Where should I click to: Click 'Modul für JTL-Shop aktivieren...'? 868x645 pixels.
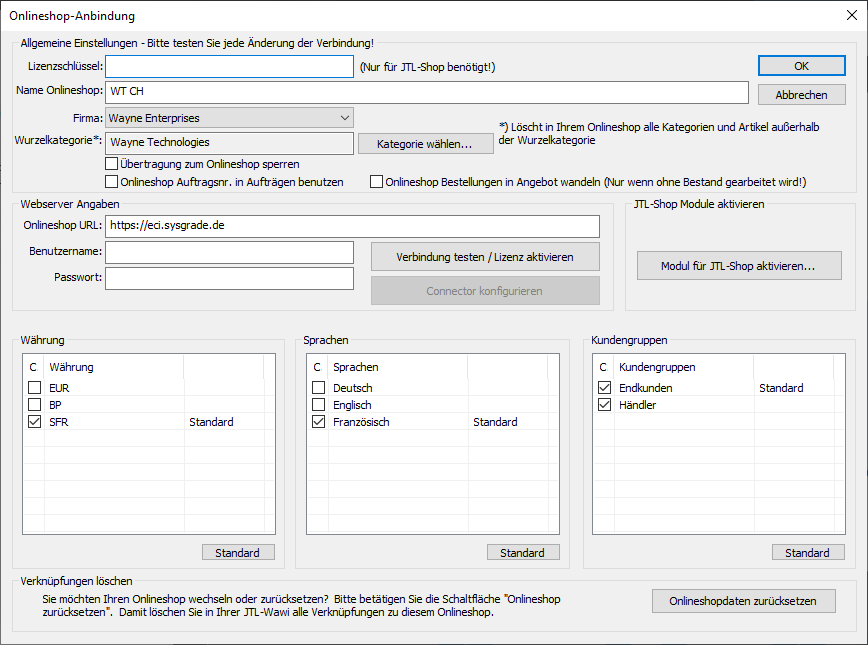point(739,266)
